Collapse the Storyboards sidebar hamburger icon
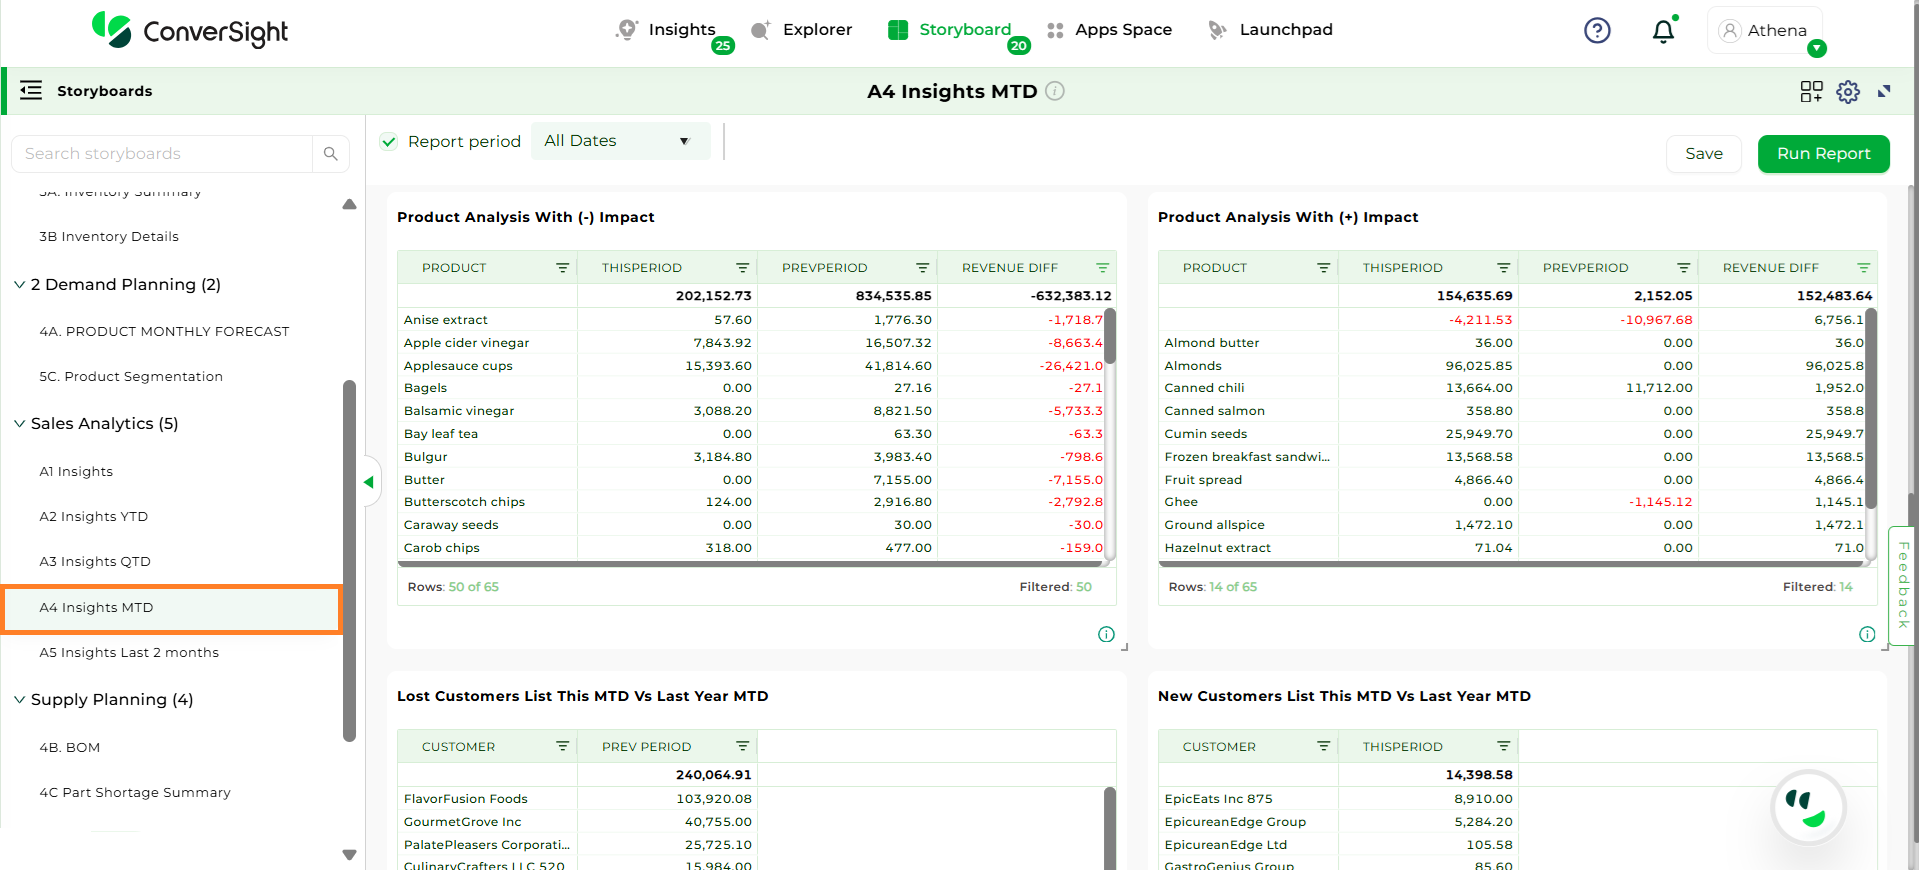Viewport: 1919px width, 870px height. pos(31,91)
